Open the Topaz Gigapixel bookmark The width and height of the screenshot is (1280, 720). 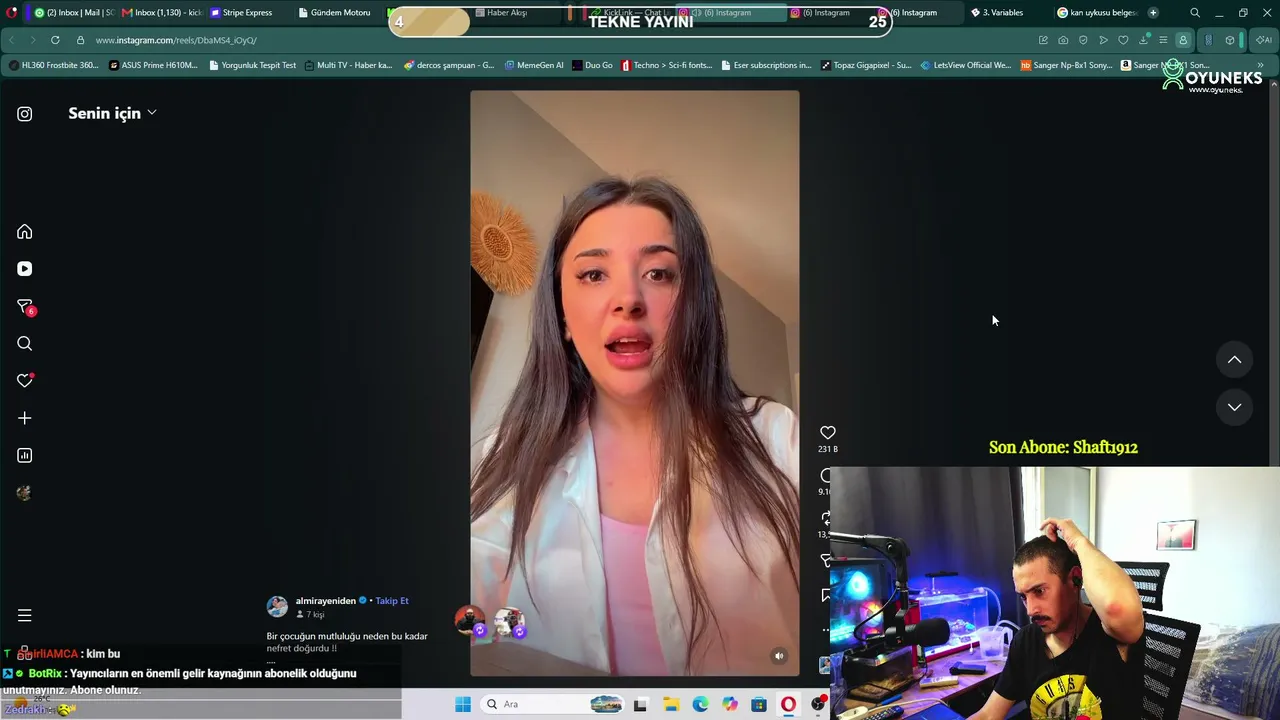click(x=866, y=65)
